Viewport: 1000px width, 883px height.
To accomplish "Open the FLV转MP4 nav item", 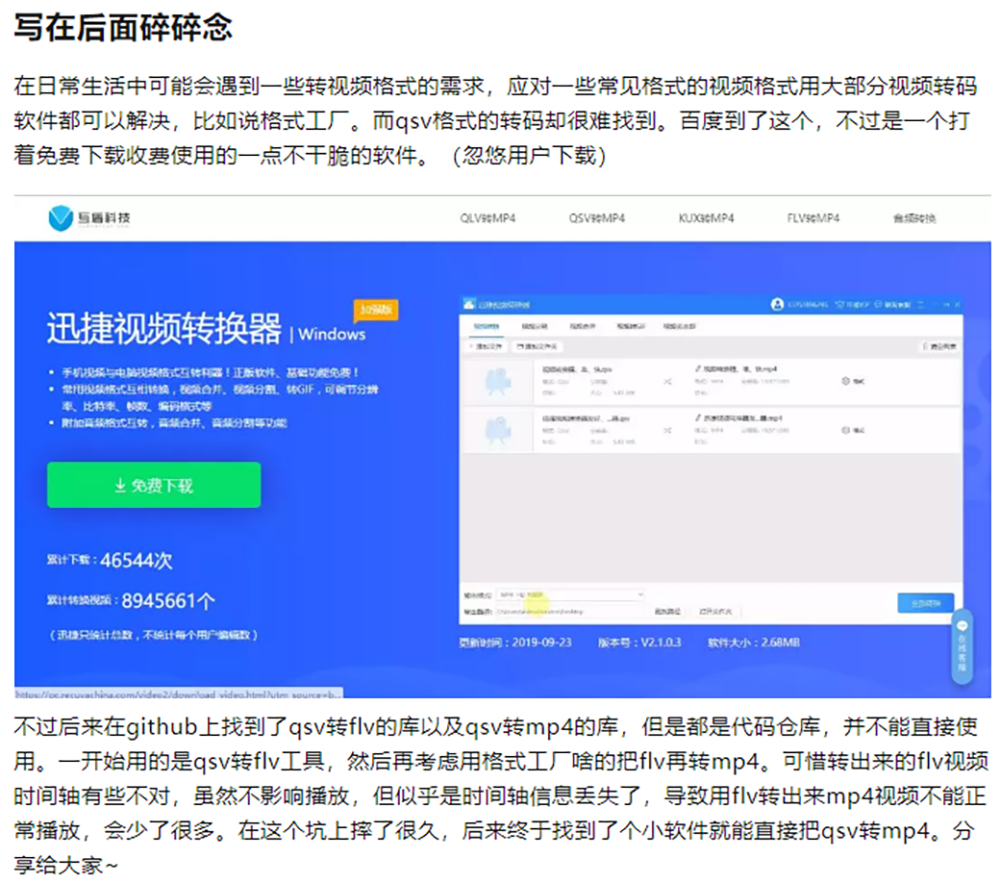I will click(x=813, y=218).
